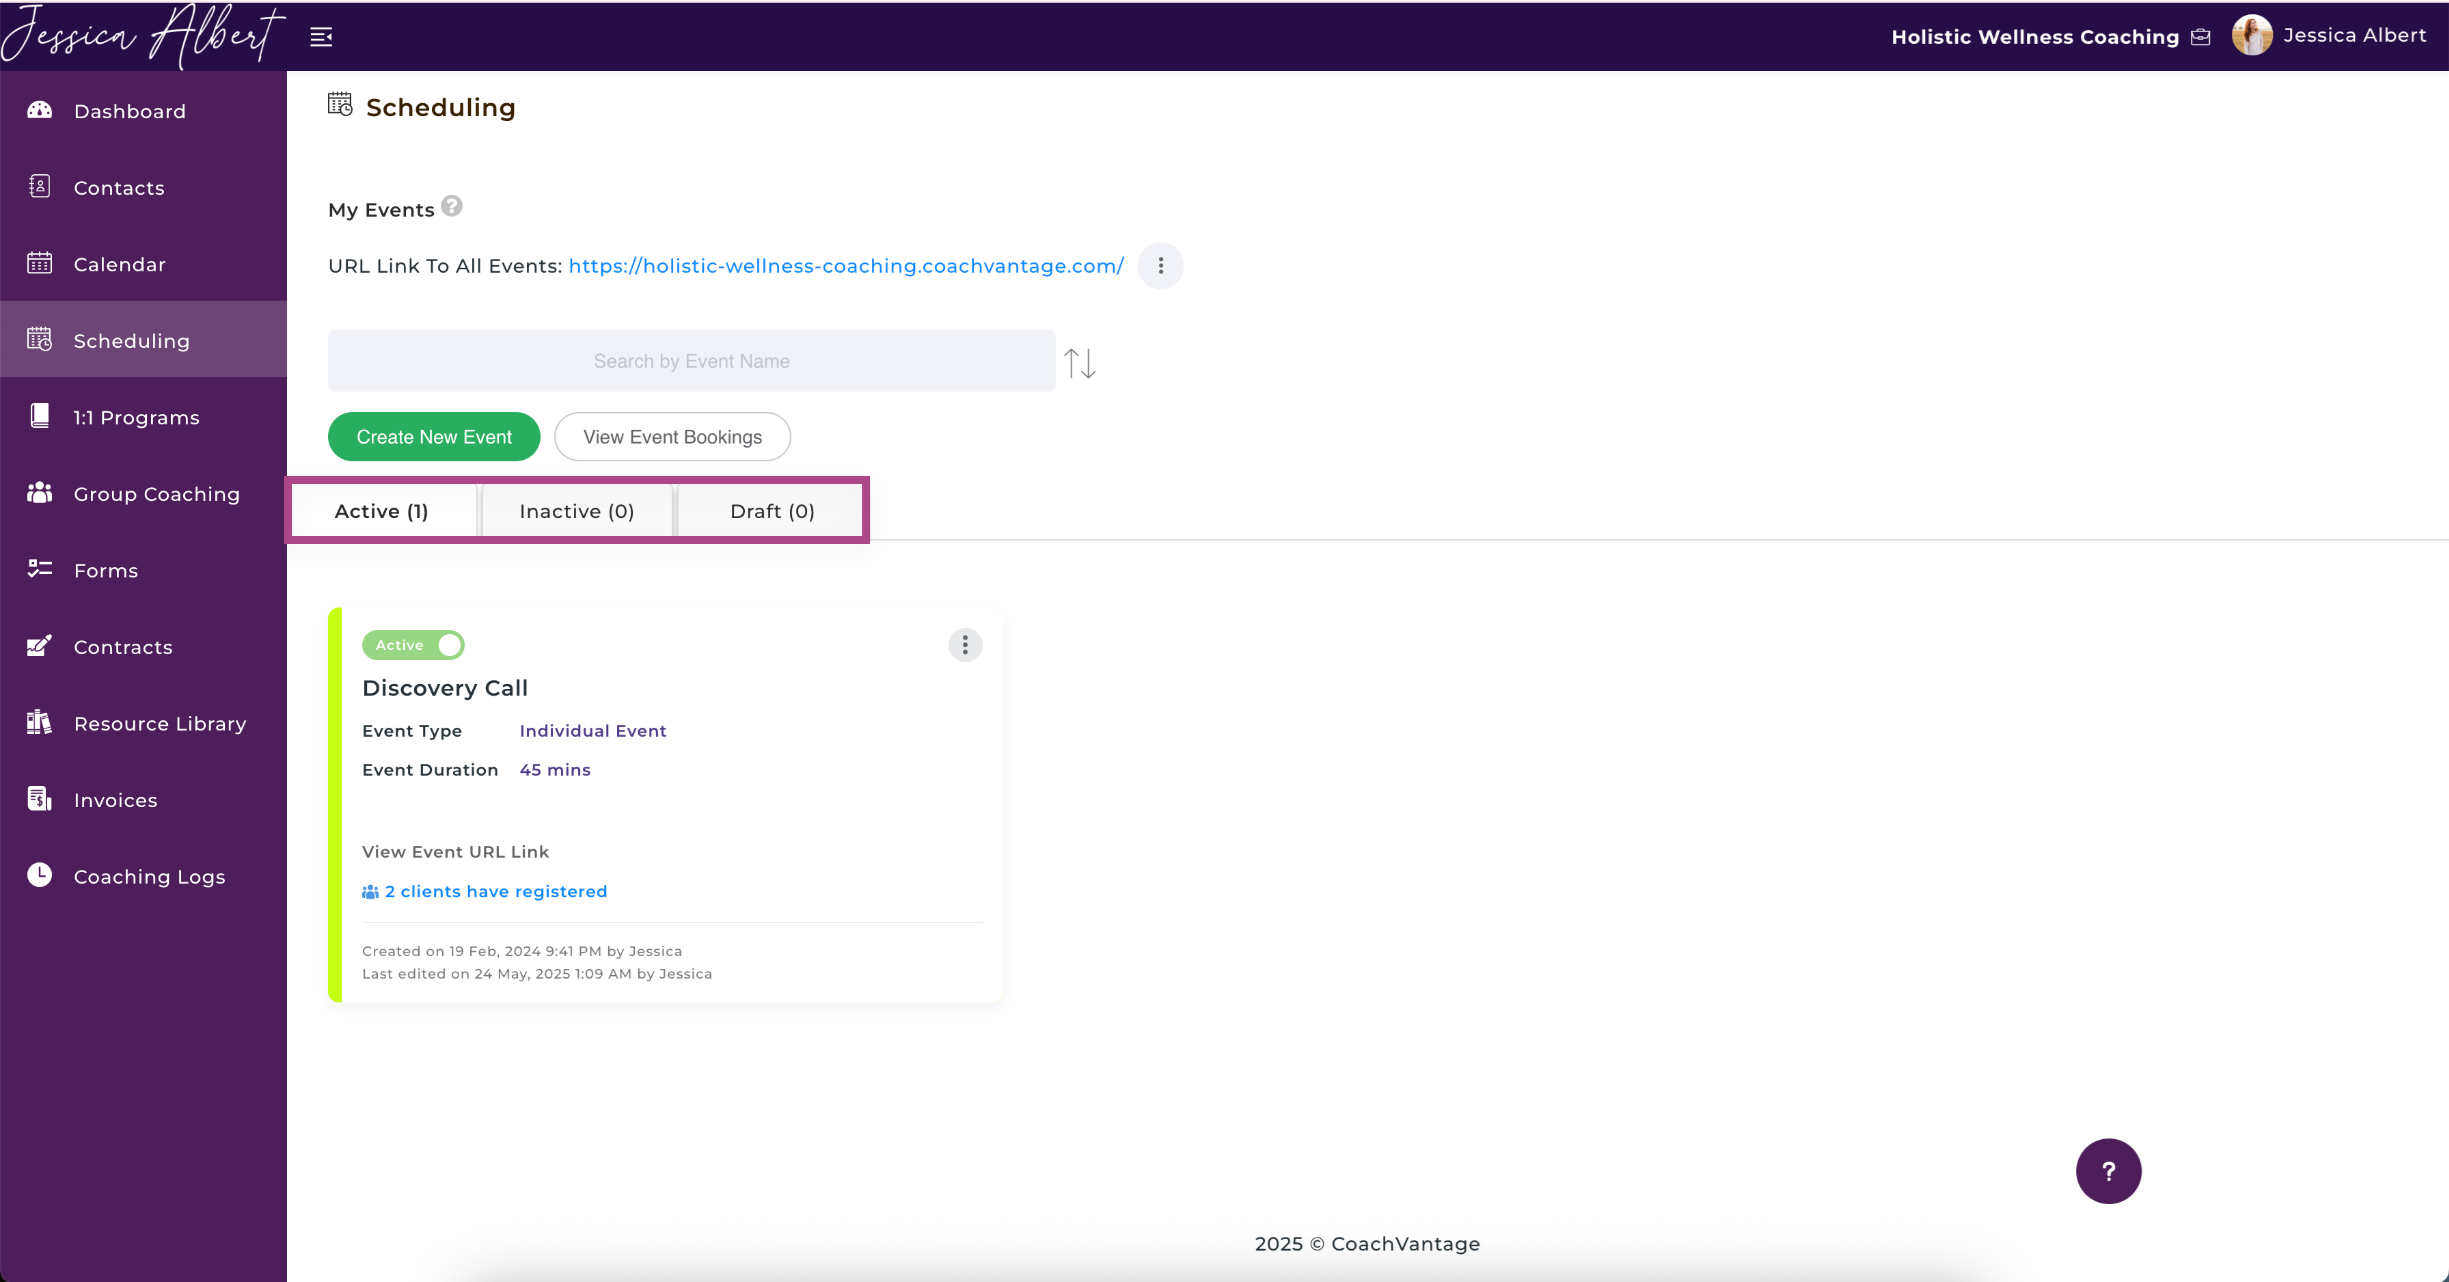This screenshot has height=1282, width=2449.
Task: Open Group Coaching in the sidebar
Action: 143,494
